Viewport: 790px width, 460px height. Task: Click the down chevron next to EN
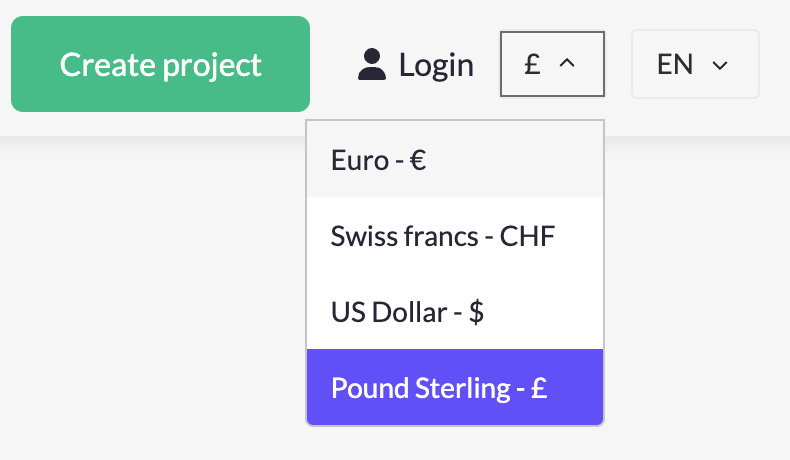point(719,66)
